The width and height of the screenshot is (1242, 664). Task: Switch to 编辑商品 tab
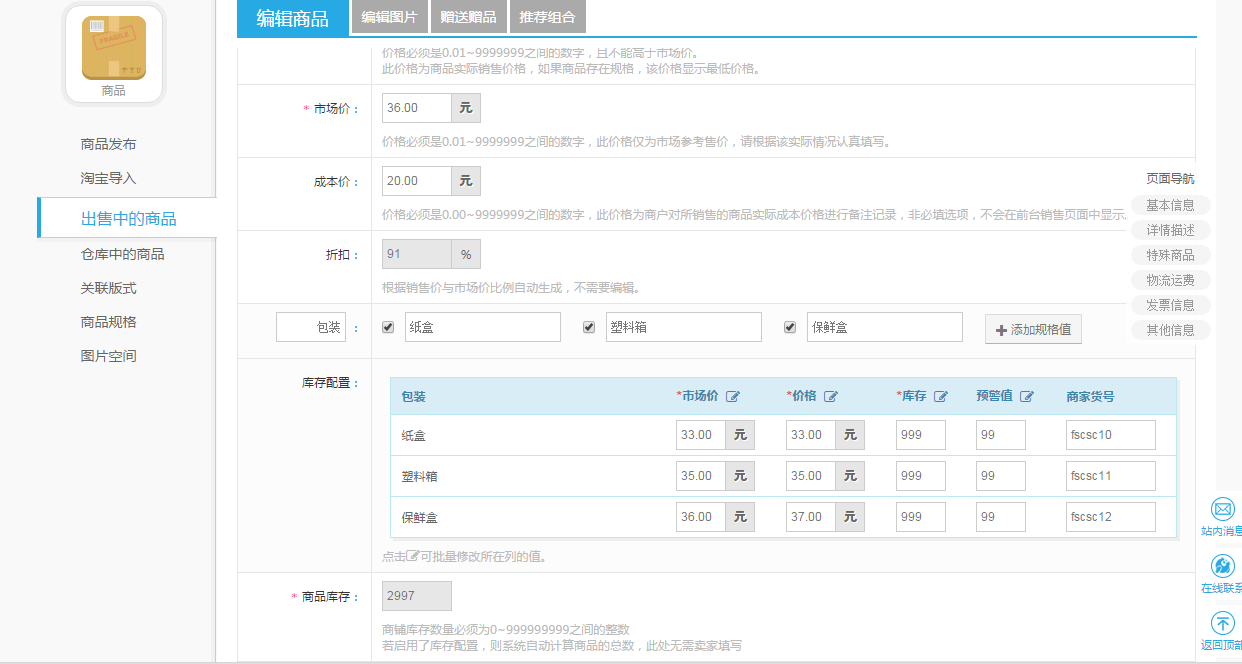tap(292, 18)
